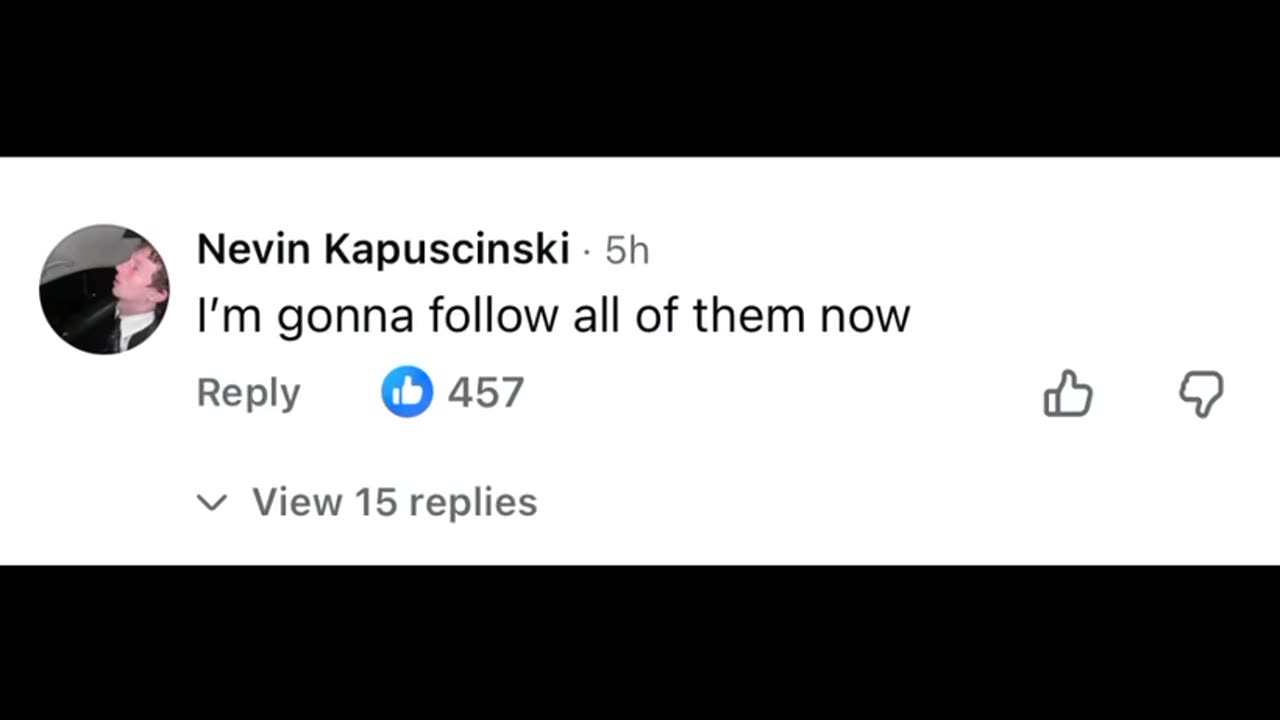
Task: Click the black bar below the comment
Action: 640,642
